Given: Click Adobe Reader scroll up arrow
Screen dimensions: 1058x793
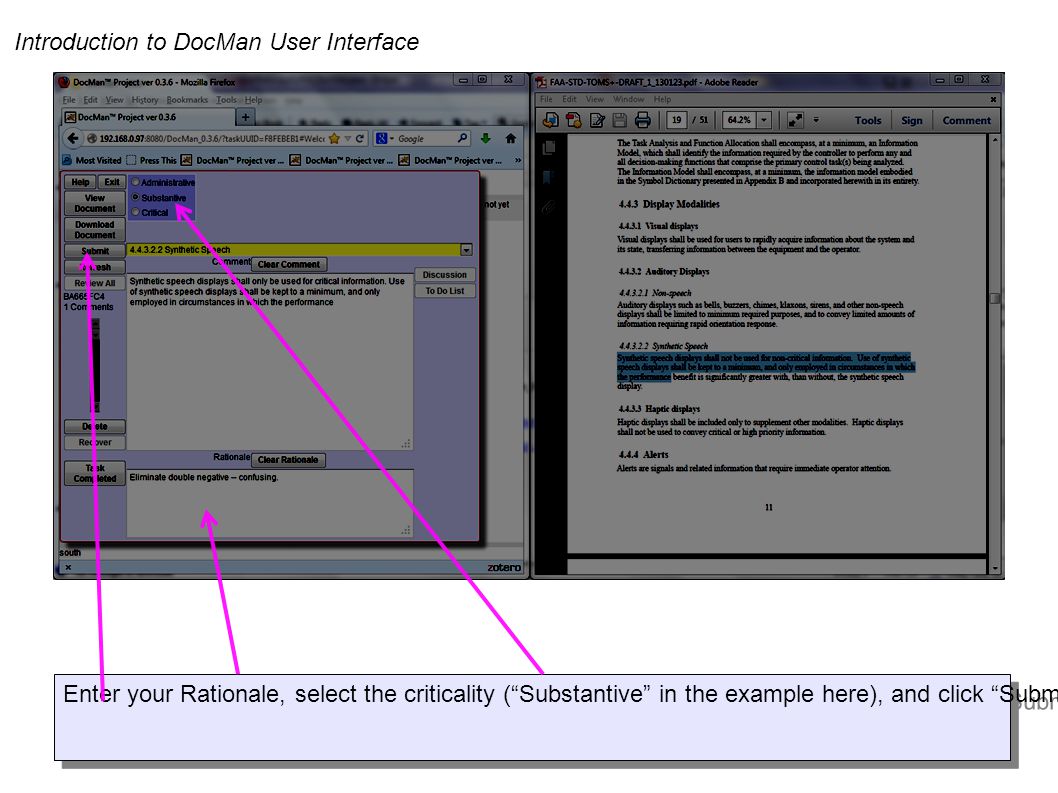Looking at the screenshot, I should [995, 140].
